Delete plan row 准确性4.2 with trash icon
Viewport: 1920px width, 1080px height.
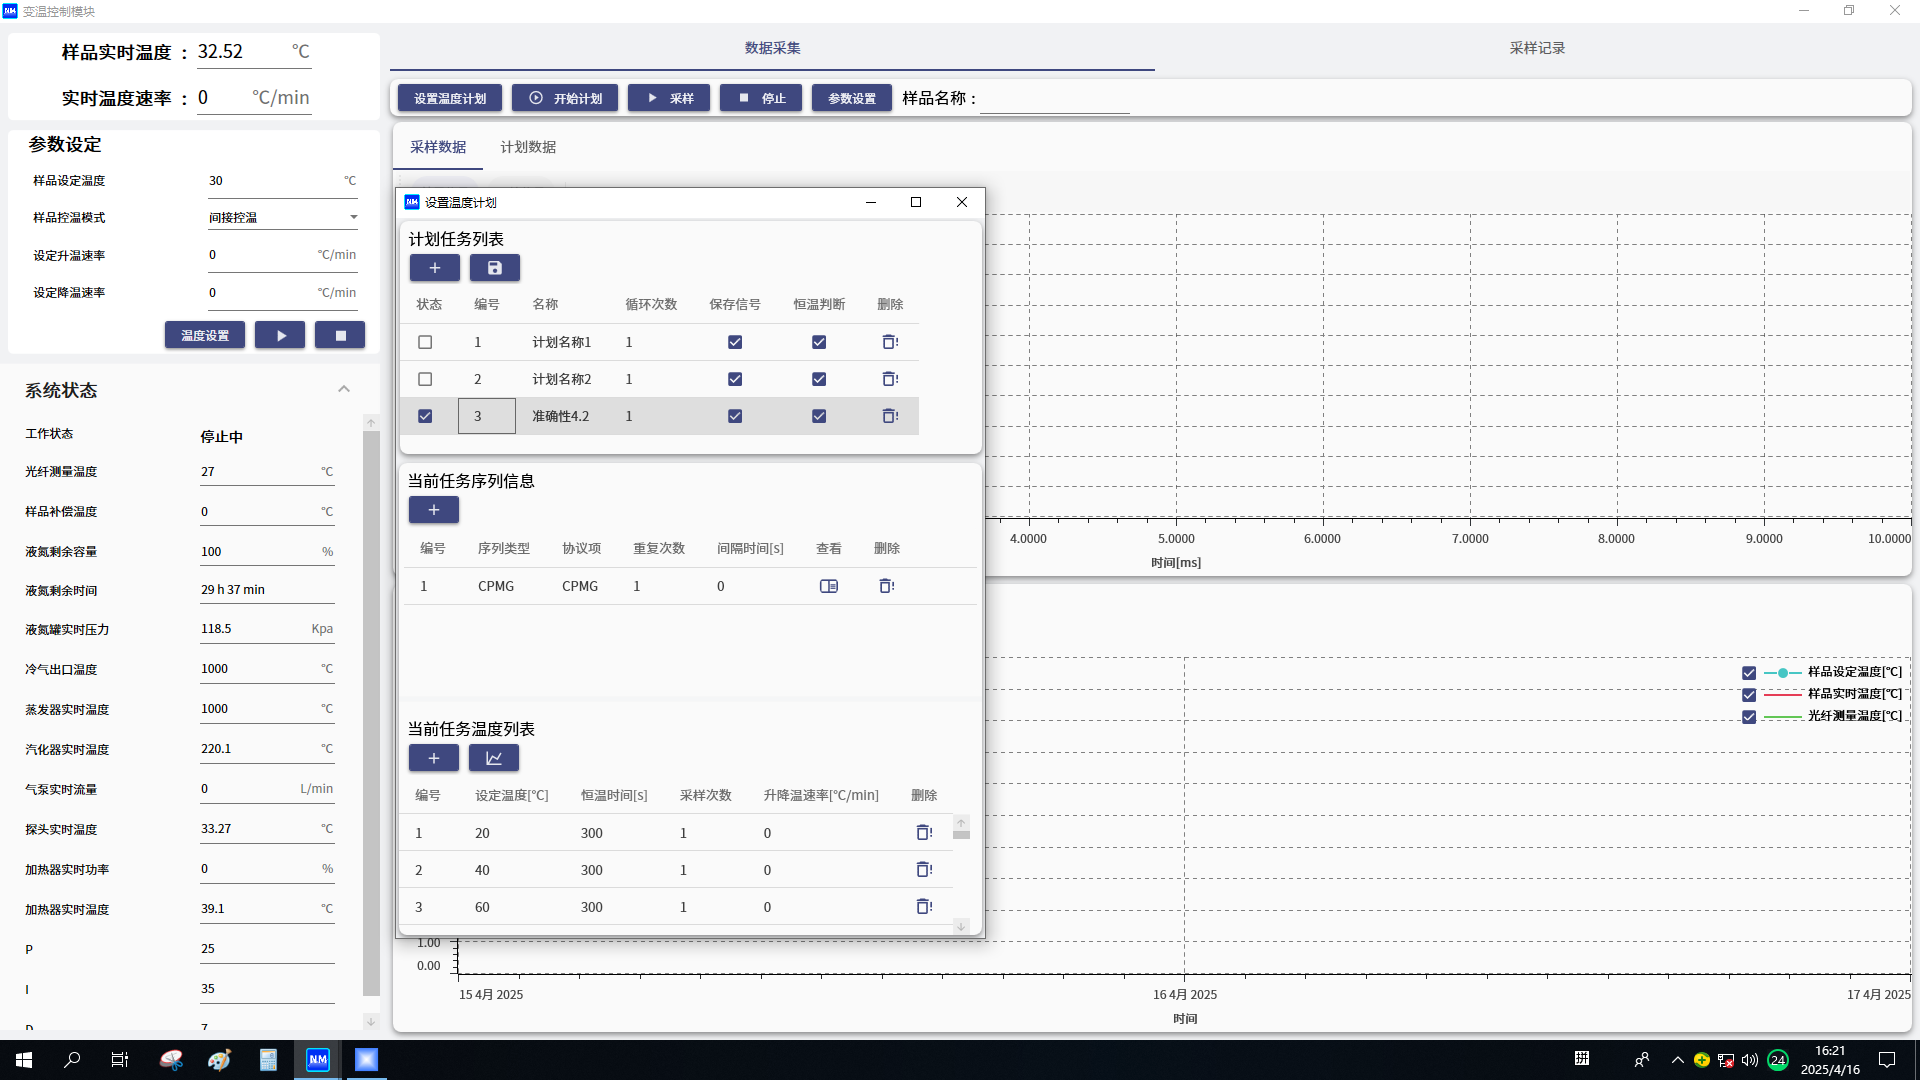[889, 416]
